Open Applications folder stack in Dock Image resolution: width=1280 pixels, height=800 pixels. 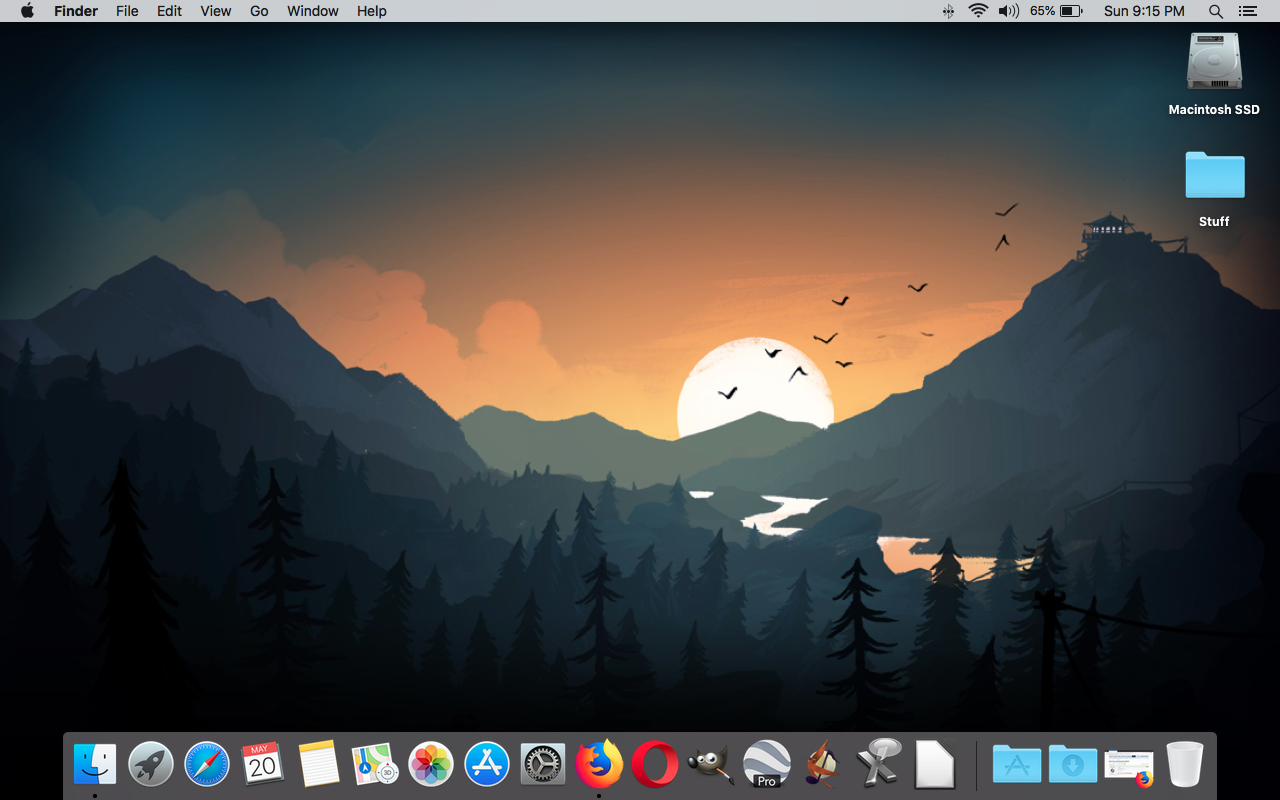click(1017, 765)
